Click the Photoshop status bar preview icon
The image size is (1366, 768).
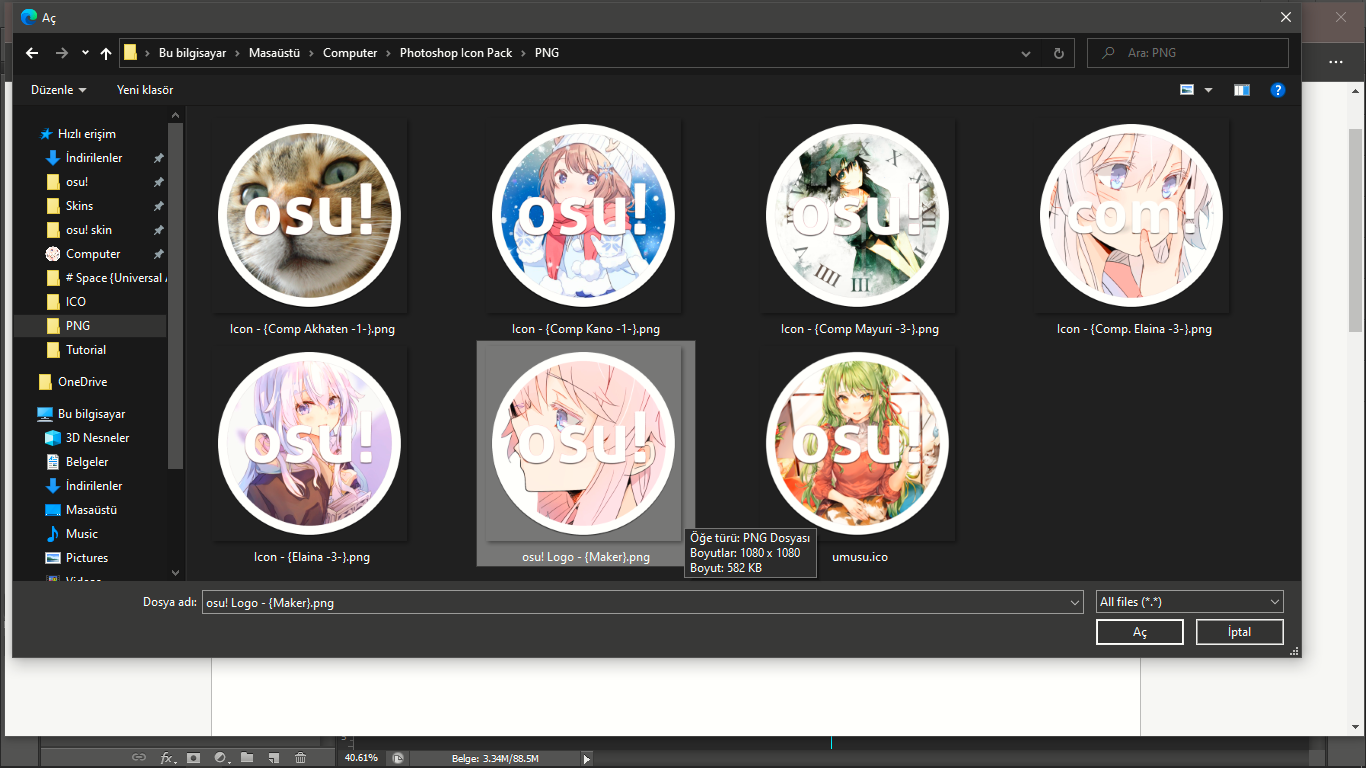(x=398, y=759)
